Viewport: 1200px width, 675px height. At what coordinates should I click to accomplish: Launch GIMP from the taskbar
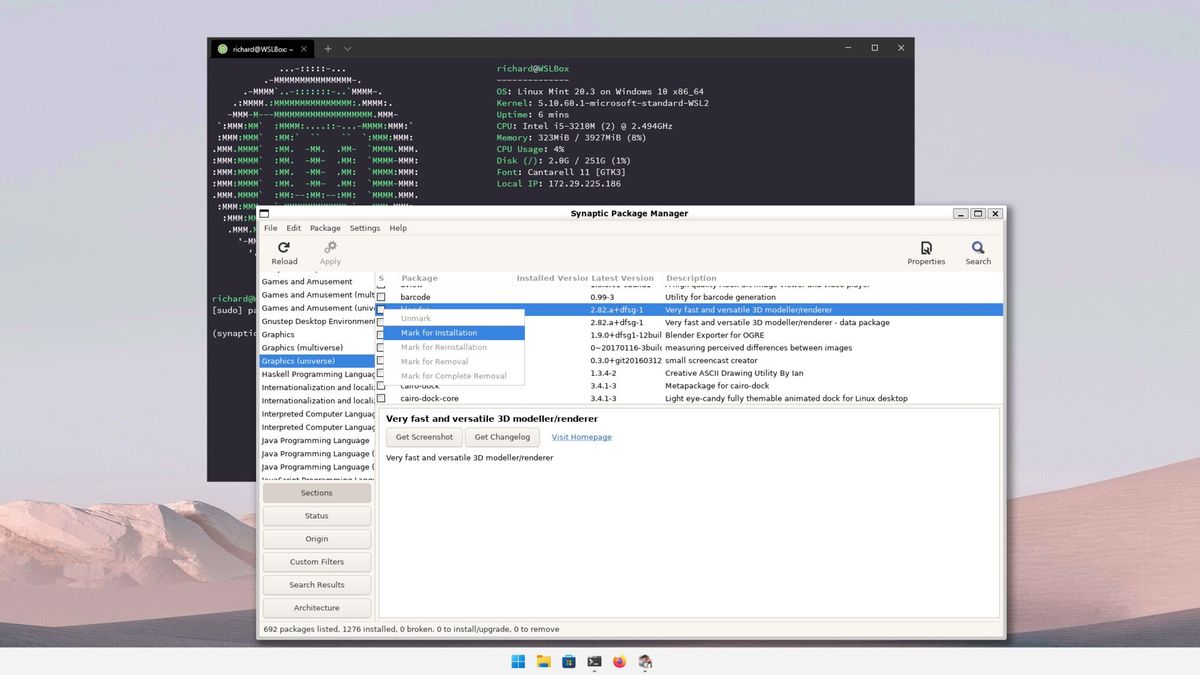(x=645, y=661)
